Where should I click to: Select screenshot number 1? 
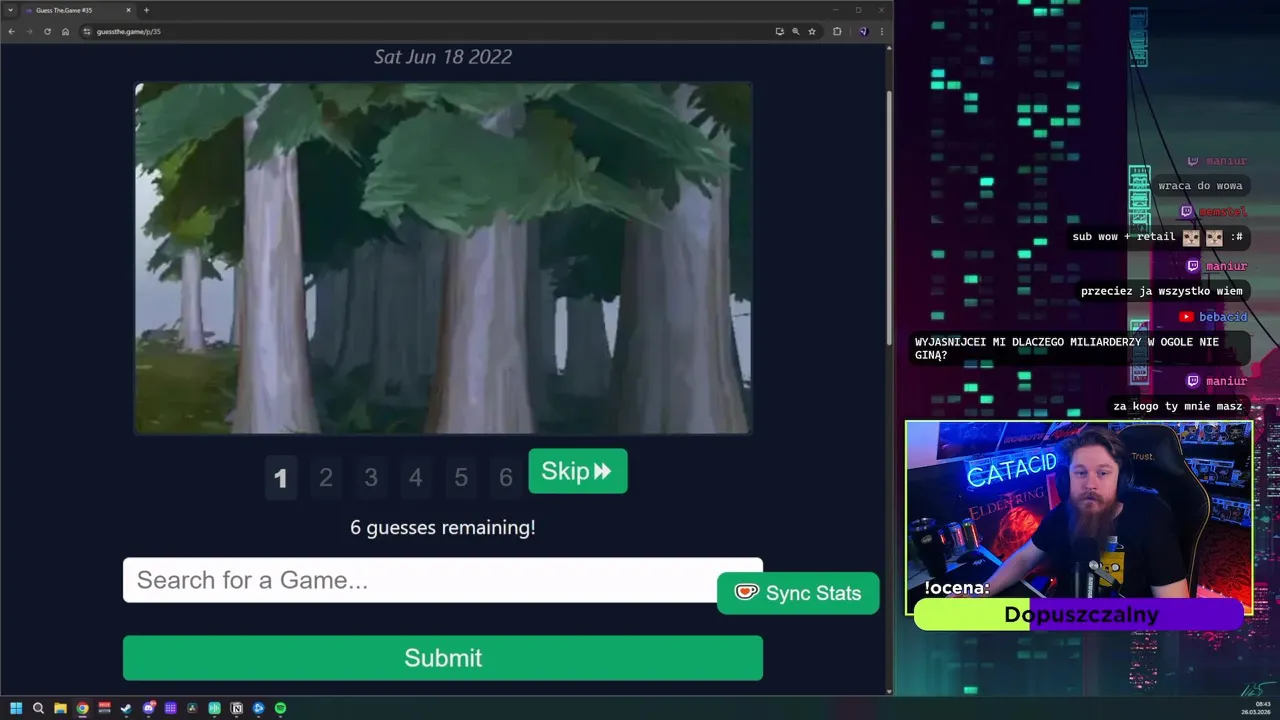pyautogui.click(x=281, y=478)
